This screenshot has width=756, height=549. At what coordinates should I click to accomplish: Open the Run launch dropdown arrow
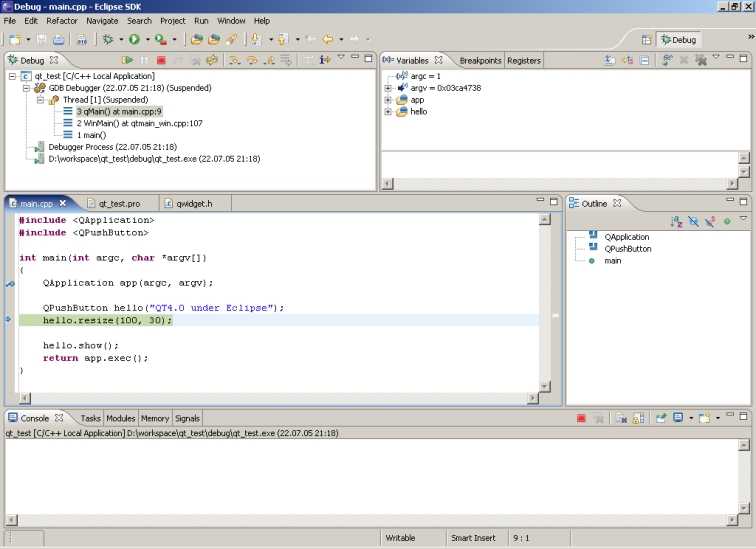point(148,40)
